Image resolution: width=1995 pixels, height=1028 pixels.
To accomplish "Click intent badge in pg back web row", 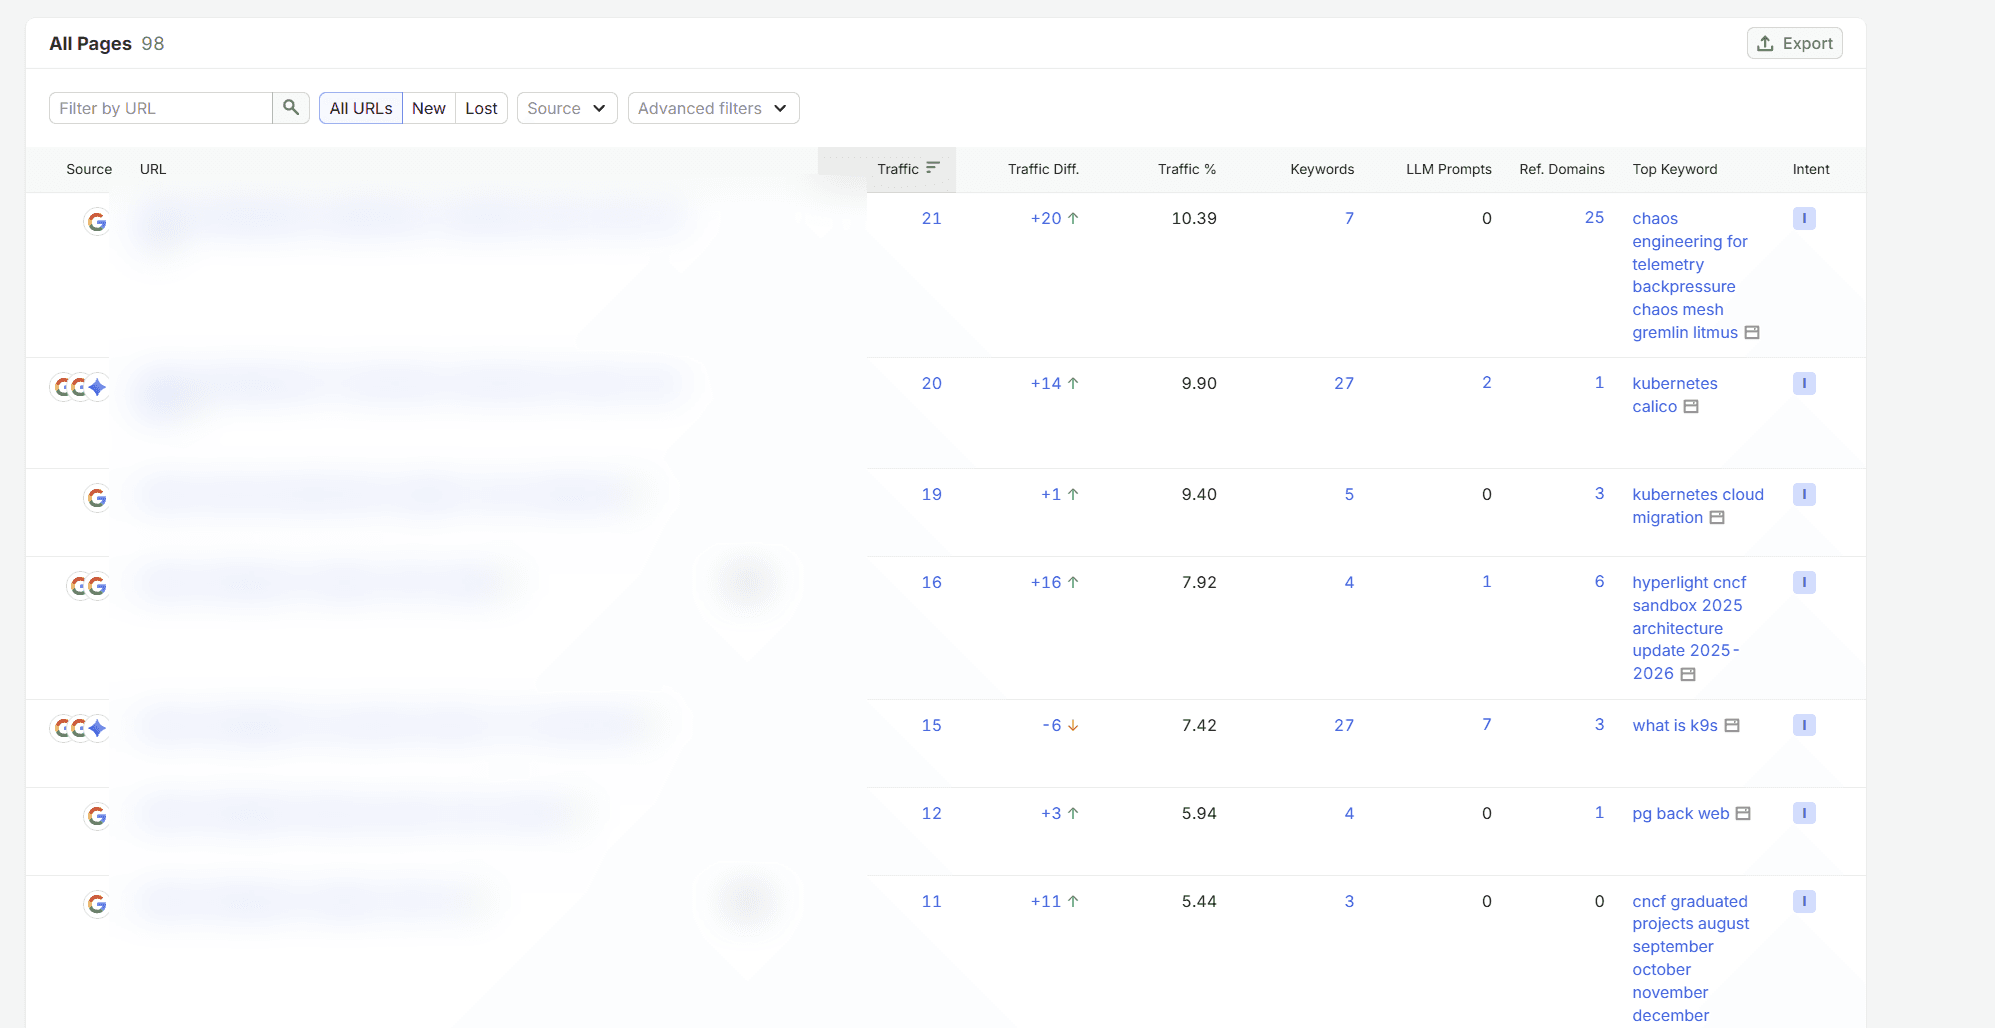I will pos(1804,813).
